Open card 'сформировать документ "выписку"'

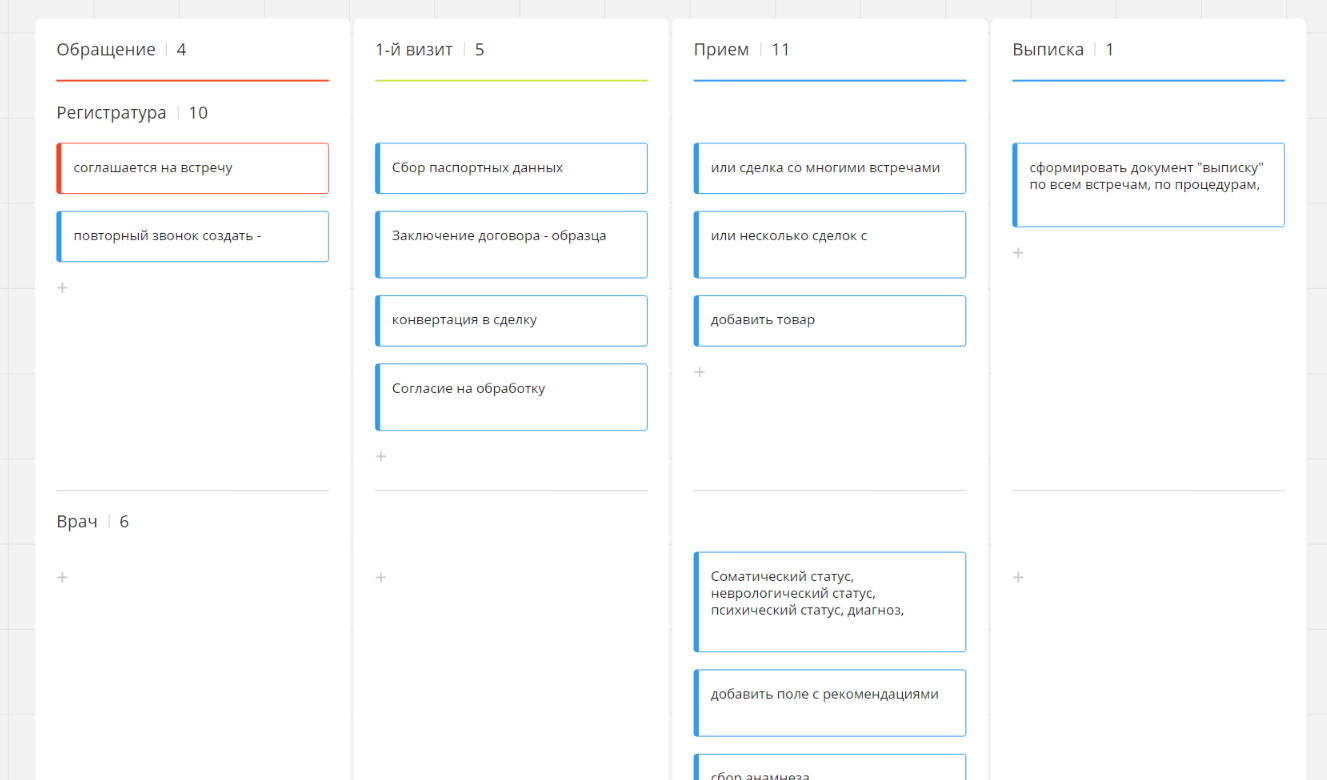(1148, 185)
